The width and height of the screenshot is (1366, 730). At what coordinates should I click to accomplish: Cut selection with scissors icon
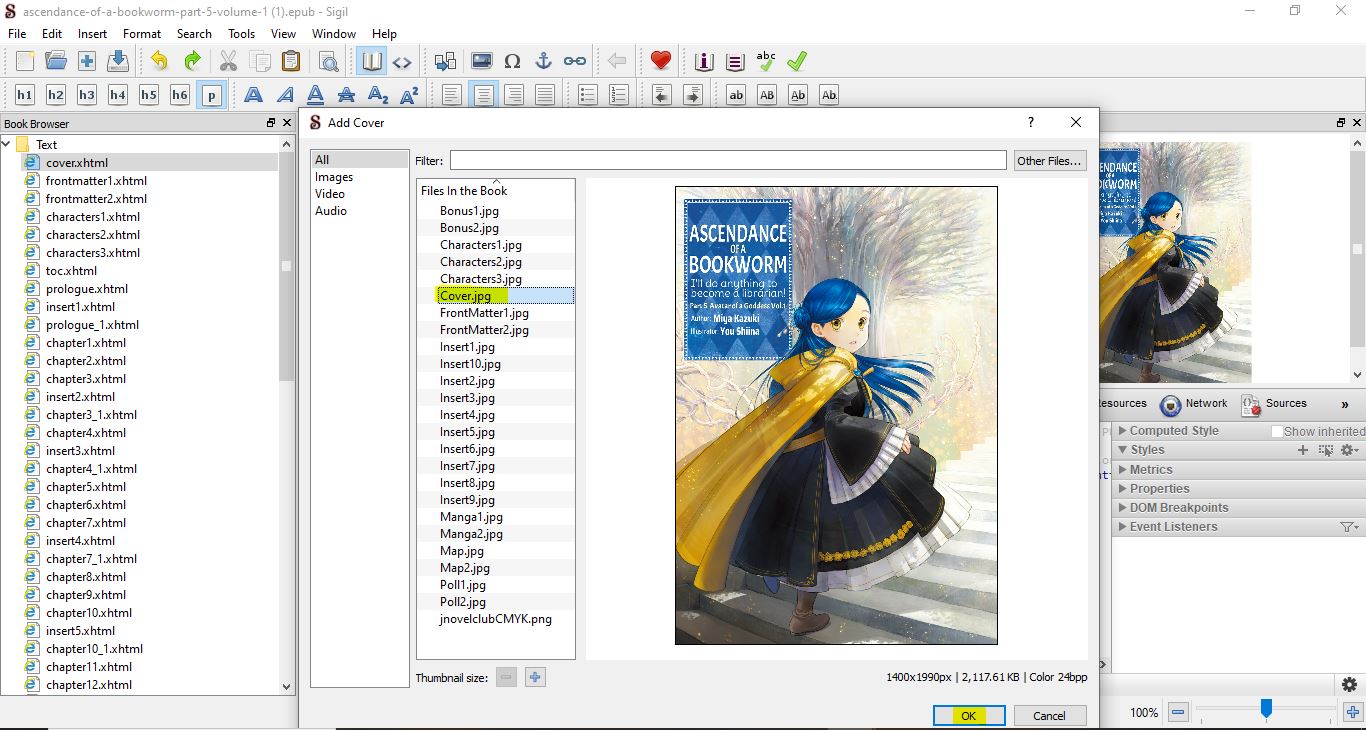pos(228,61)
